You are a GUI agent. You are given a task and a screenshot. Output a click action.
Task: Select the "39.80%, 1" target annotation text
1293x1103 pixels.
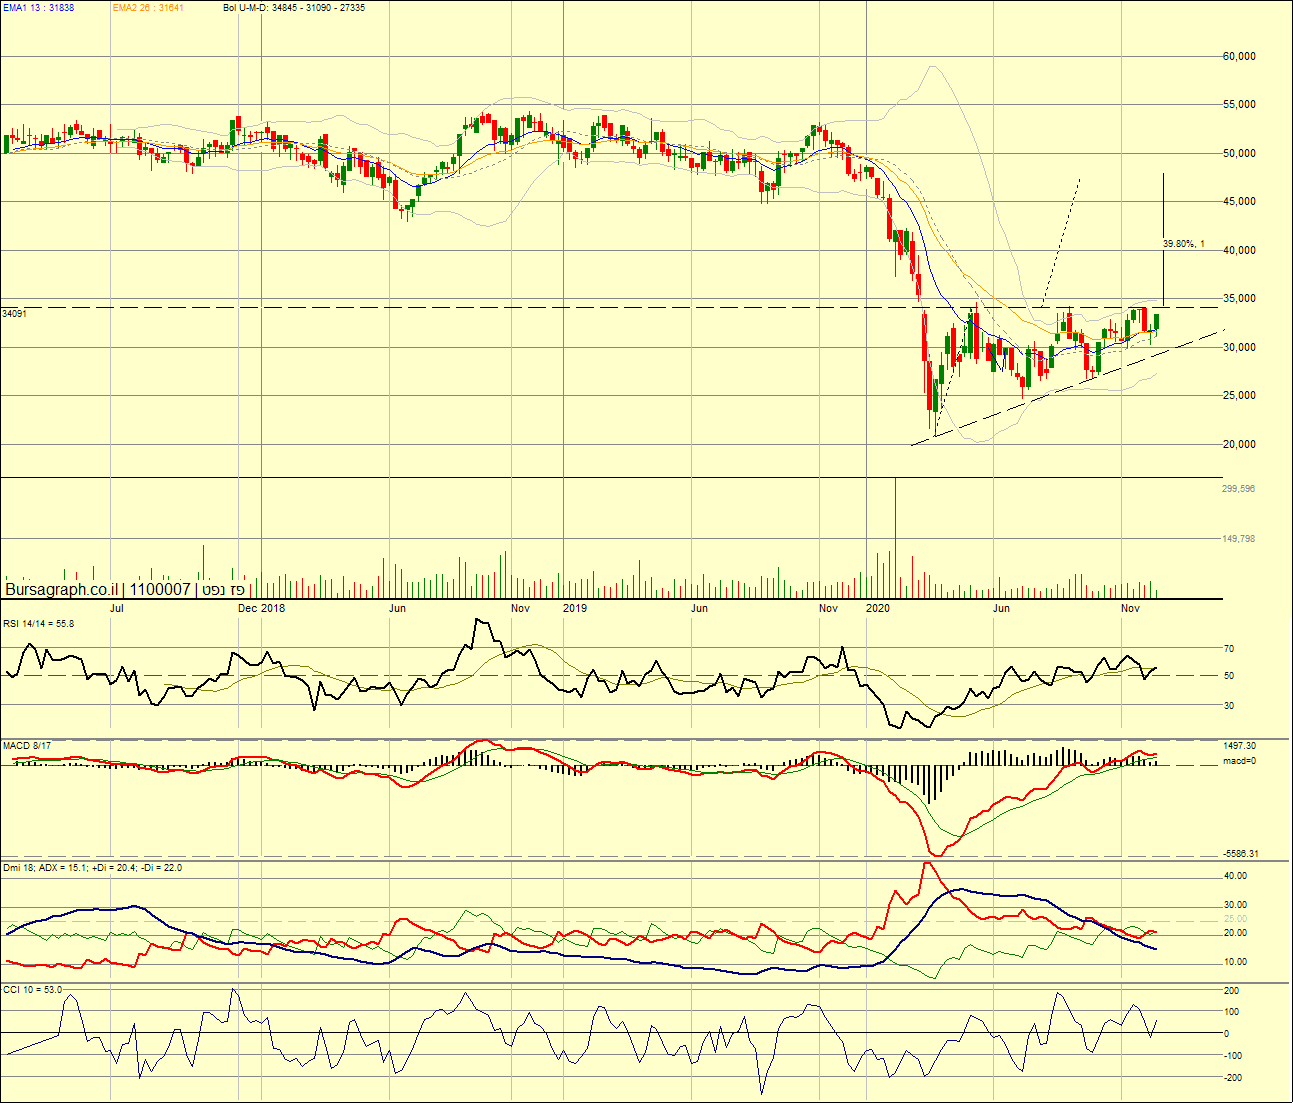click(1184, 244)
